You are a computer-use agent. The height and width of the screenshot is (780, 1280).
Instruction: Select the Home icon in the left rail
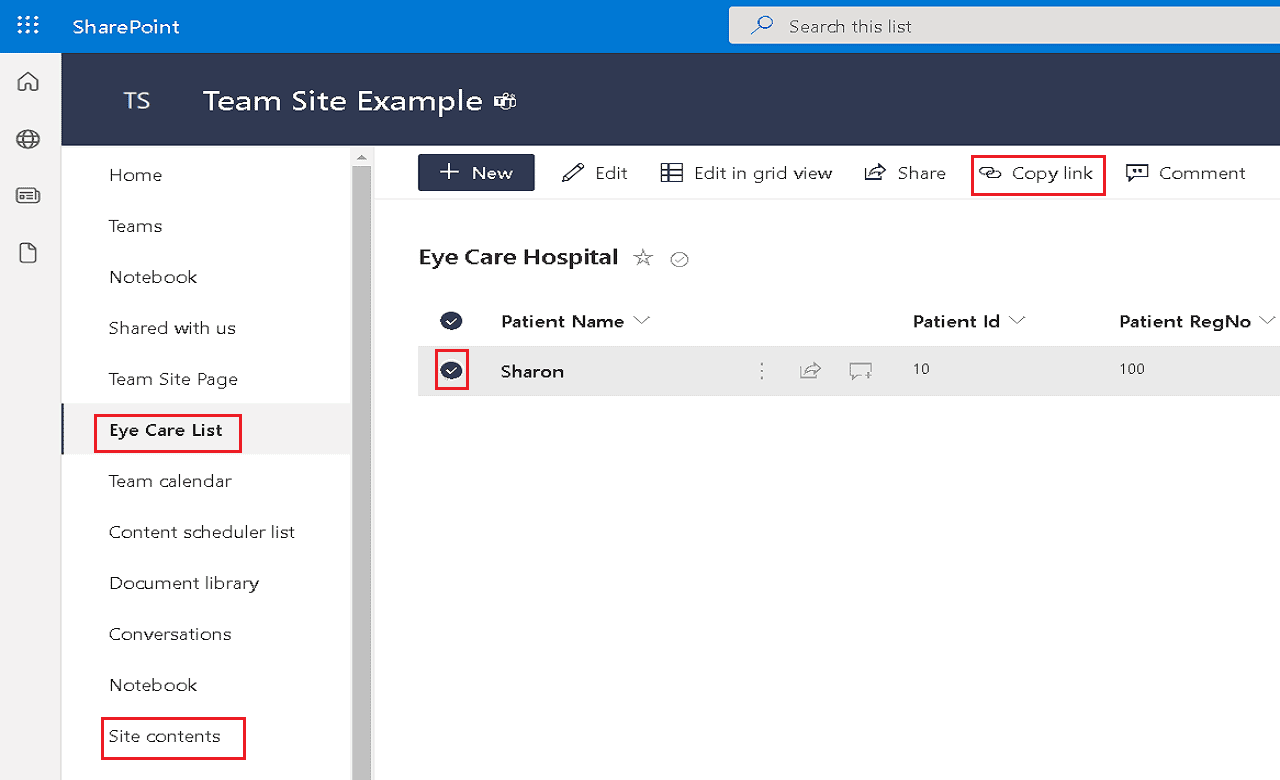29,82
